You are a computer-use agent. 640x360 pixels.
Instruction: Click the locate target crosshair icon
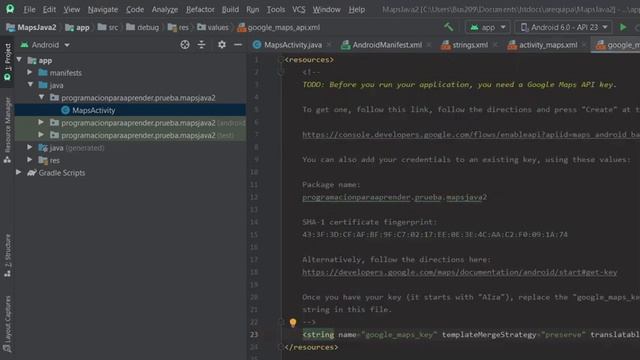tap(185, 44)
